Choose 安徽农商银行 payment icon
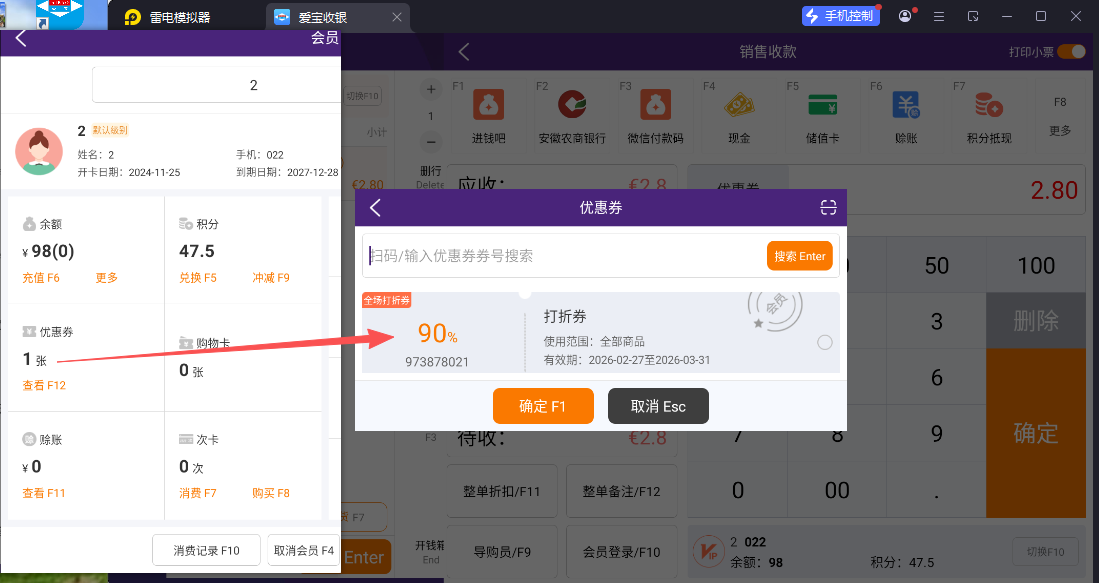This screenshot has height=583, width=1099. pos(572,106)
